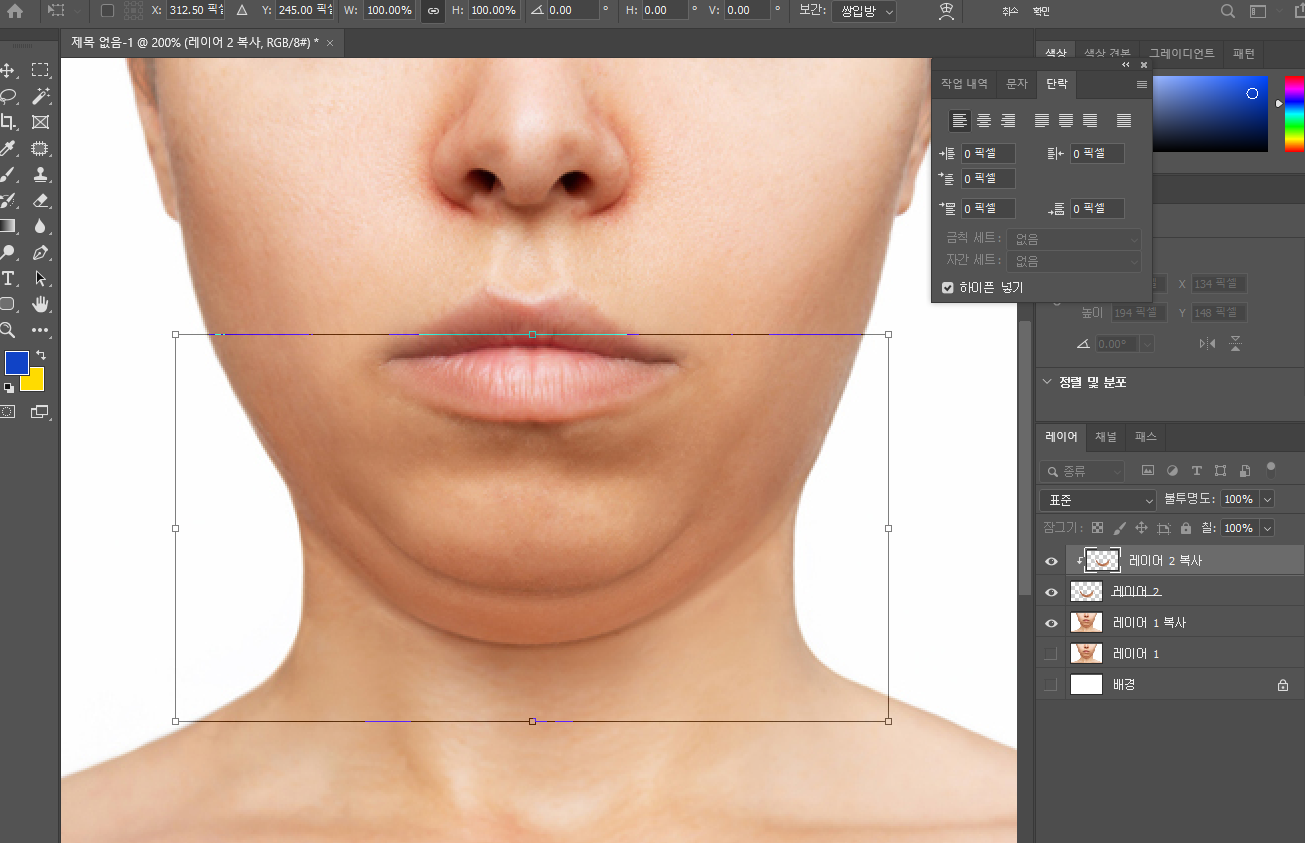Image resolution: width=1305 pixels, height=843 pixels.
Task: Hide the 레이어 2 layer
Action: pos(1050,592)
